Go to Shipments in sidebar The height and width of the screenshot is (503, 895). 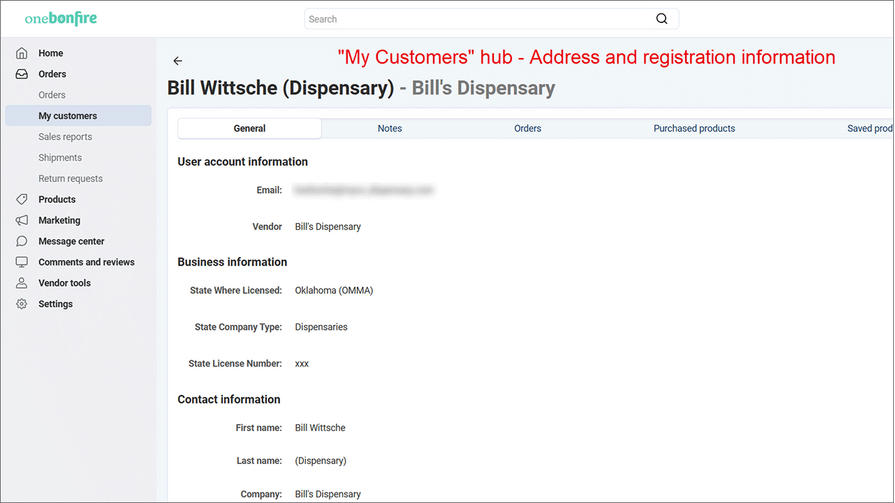[60, 158]
